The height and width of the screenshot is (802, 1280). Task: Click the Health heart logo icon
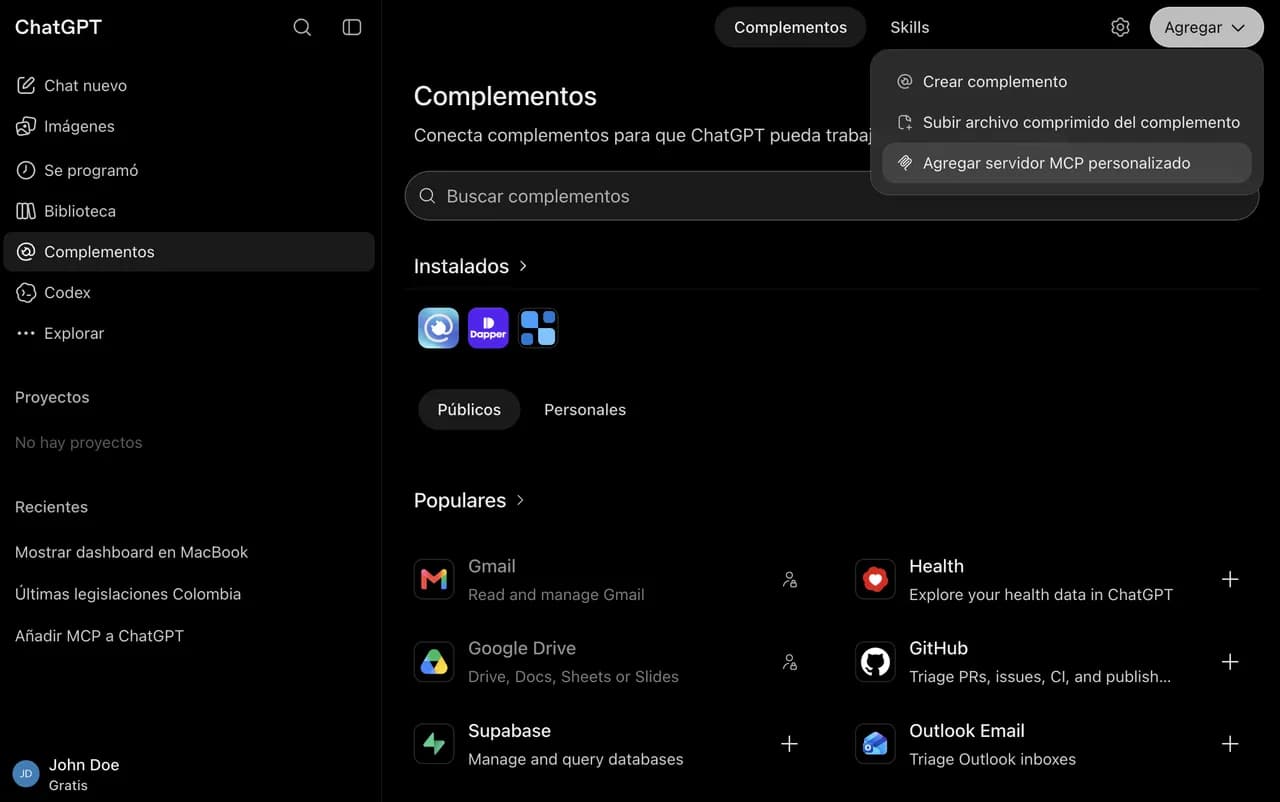coord(875,579)
